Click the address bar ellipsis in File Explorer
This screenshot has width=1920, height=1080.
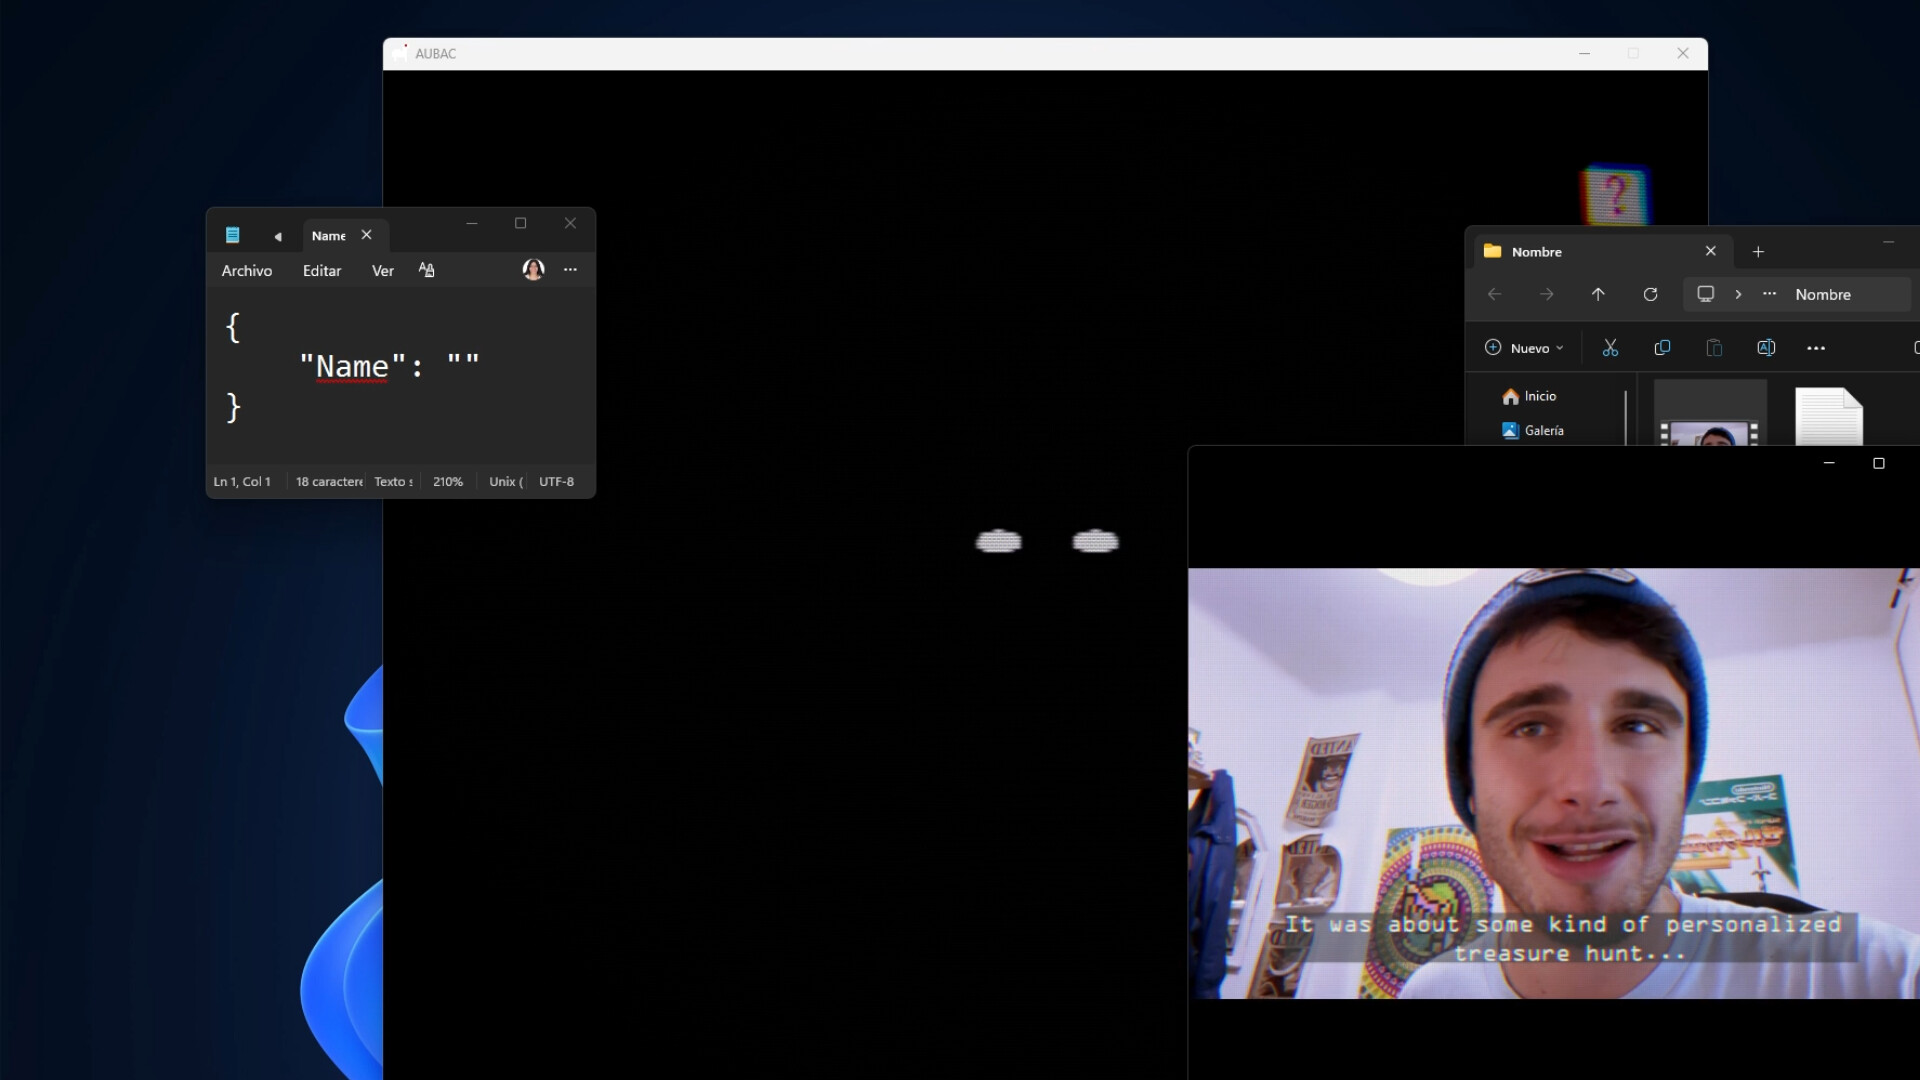(1770, 294)
